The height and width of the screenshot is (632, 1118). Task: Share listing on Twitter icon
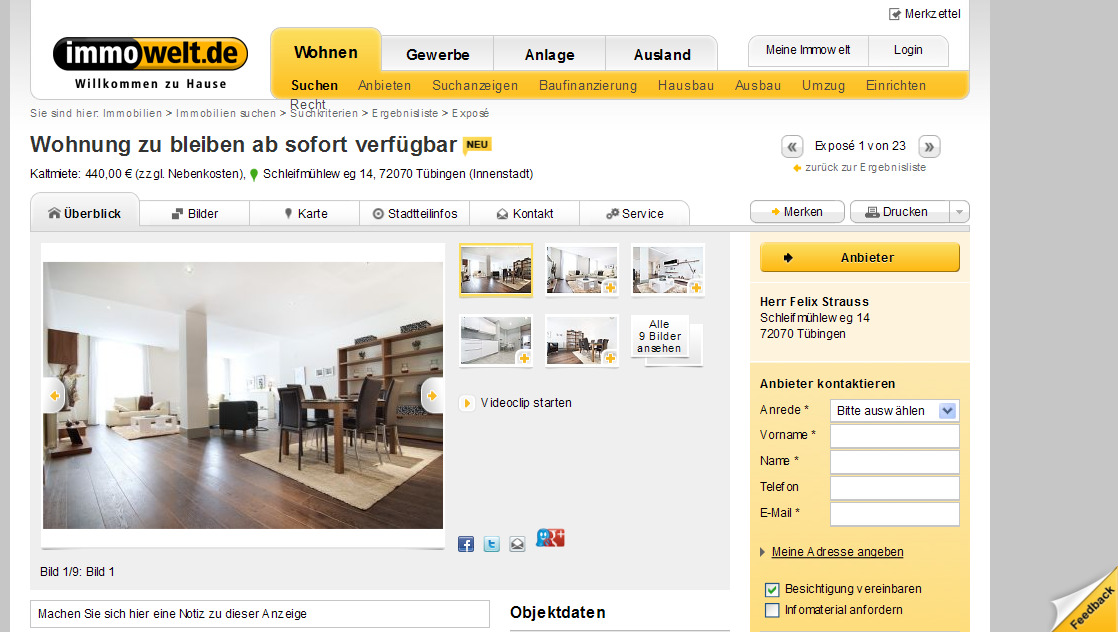pos(491,544)
